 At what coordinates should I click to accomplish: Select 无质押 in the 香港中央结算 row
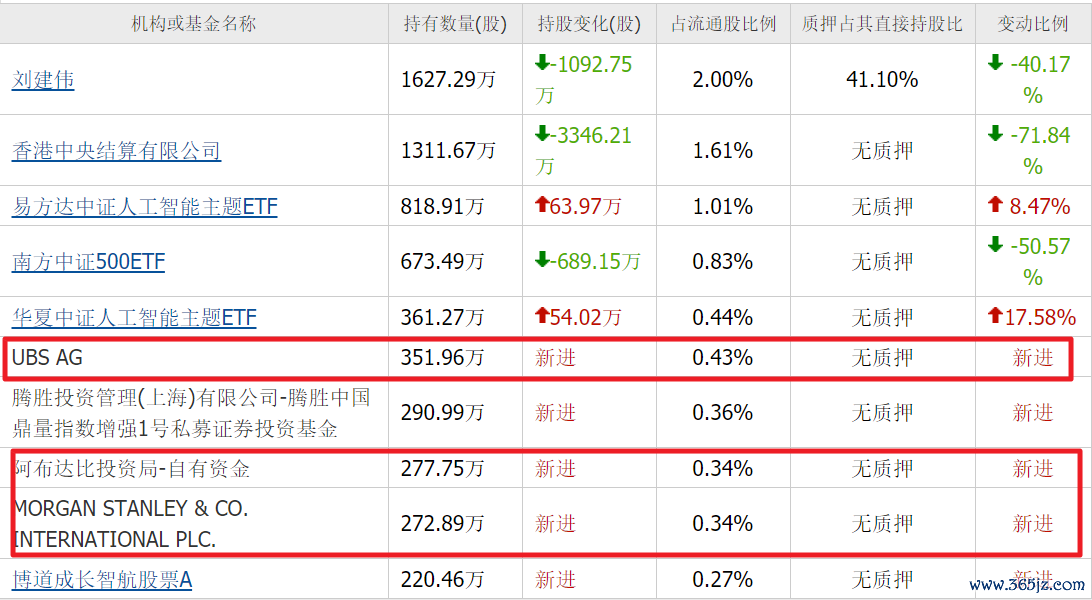(x=882, y=150)
